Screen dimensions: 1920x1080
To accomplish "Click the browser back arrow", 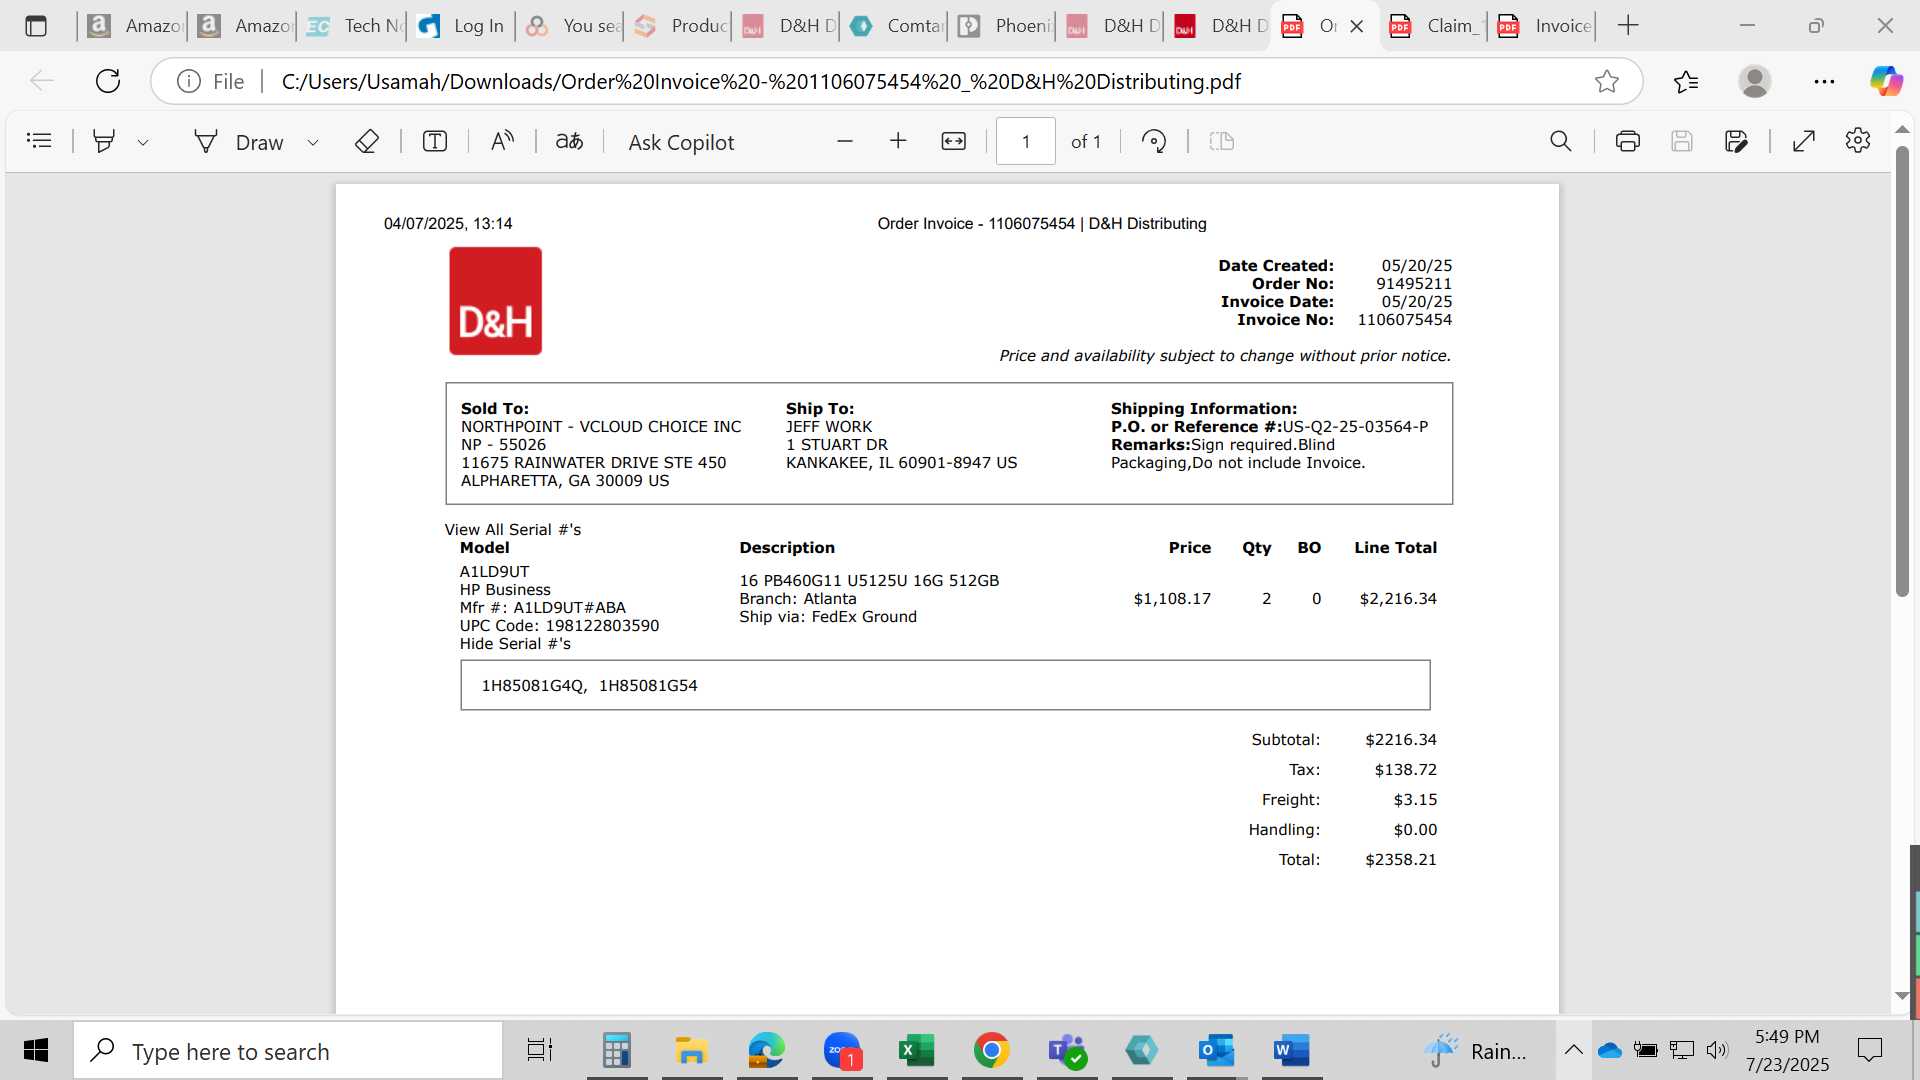I will tap(42, 81).
